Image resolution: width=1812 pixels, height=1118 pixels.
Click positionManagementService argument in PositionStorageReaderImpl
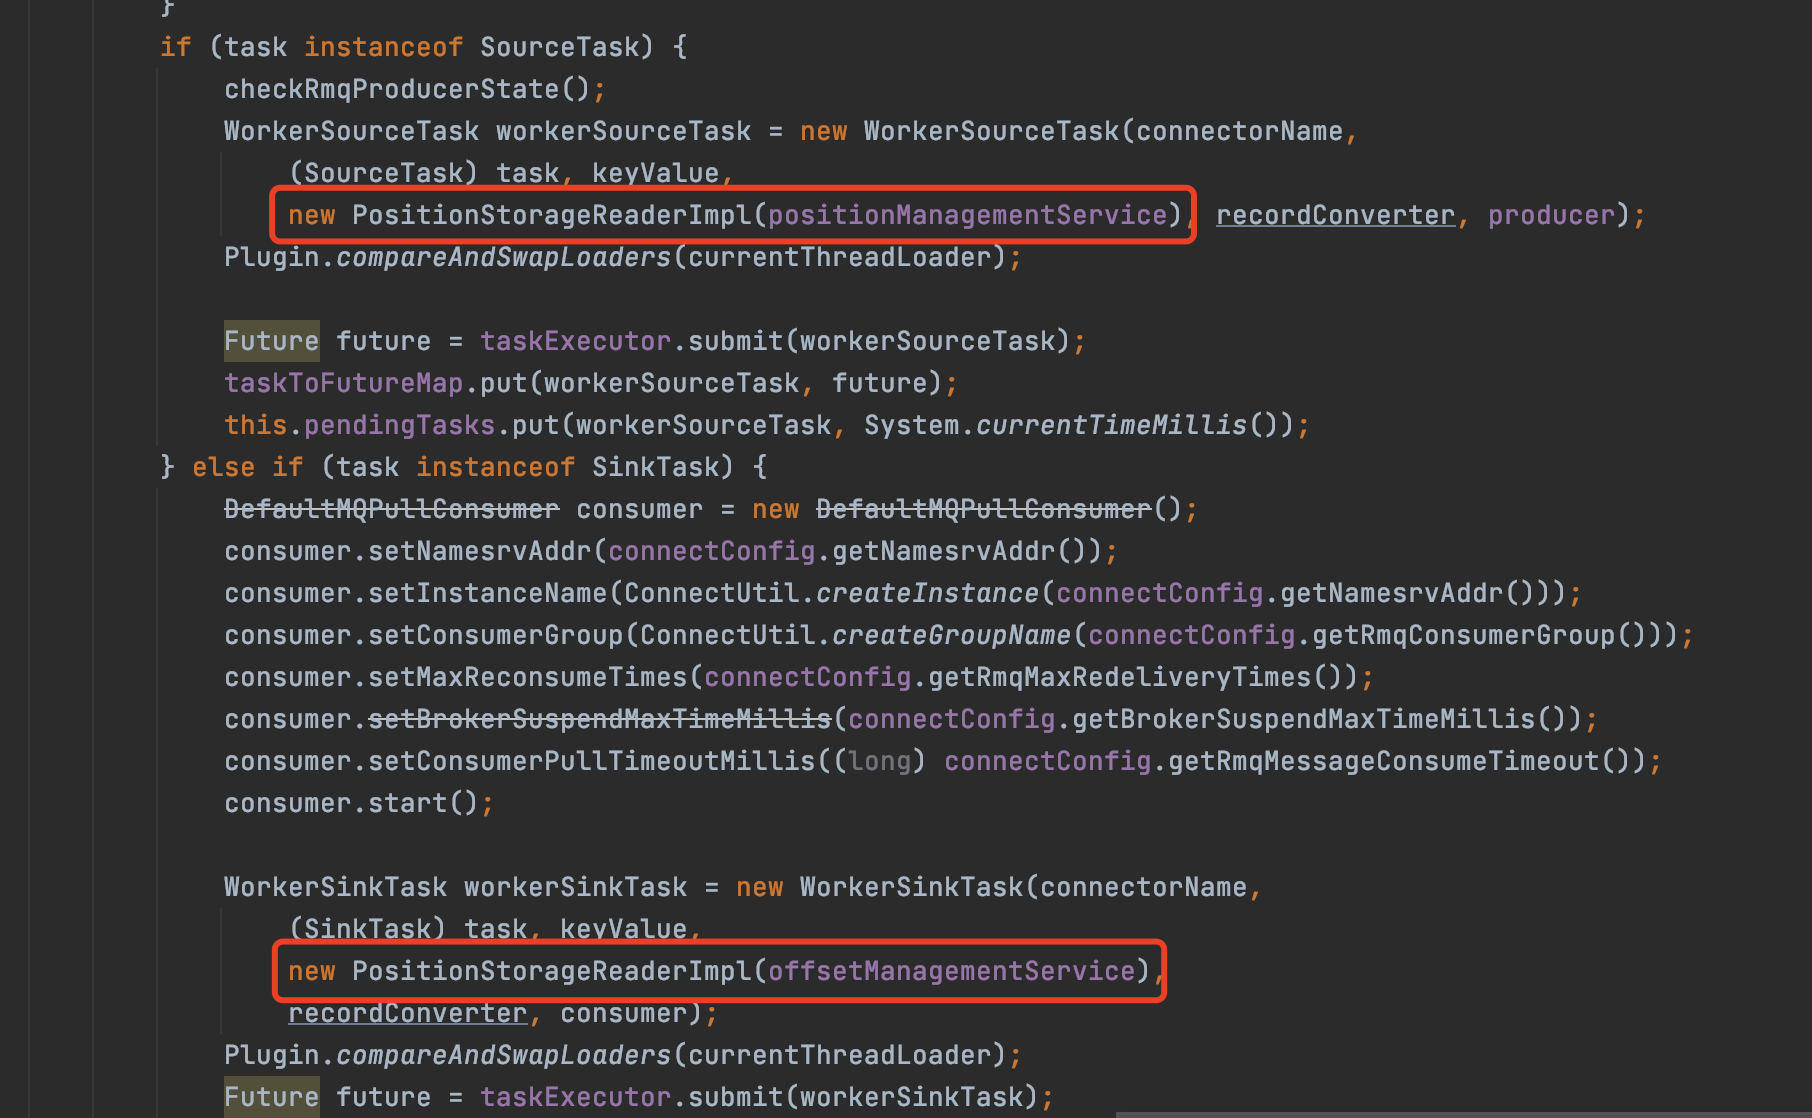point(967,215)
